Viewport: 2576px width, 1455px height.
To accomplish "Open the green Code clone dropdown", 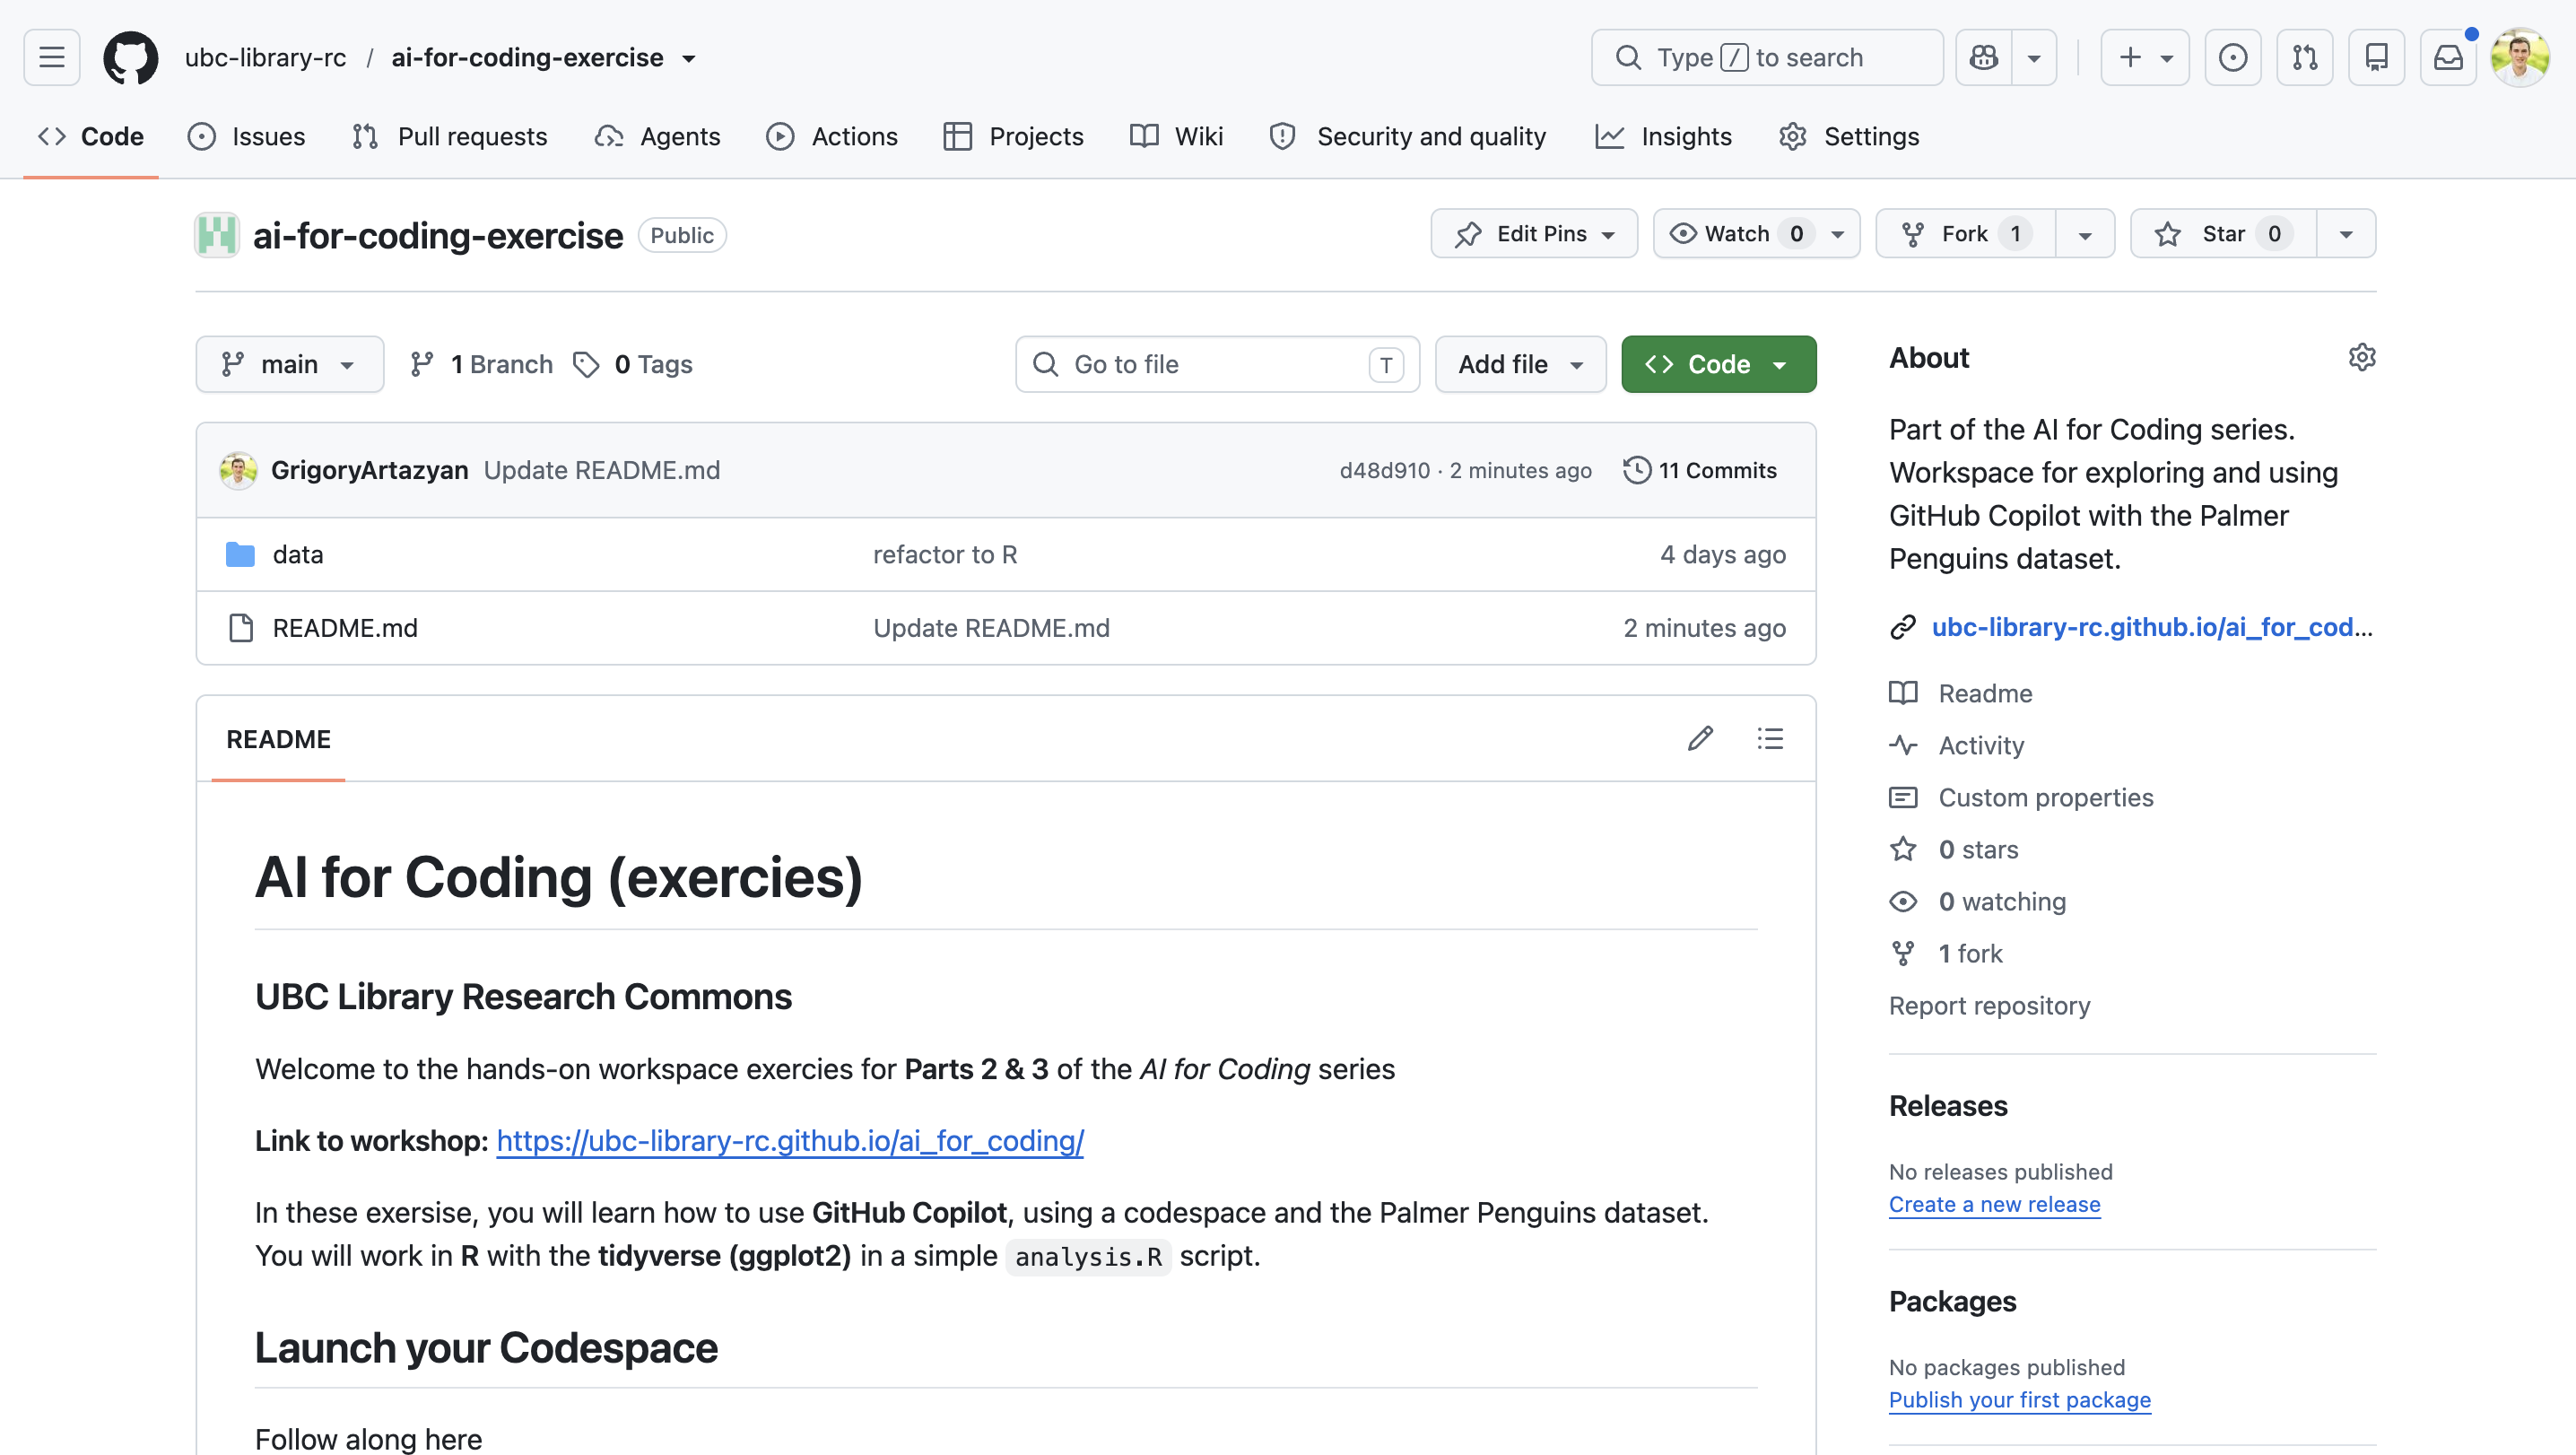I will [1719, 364].
